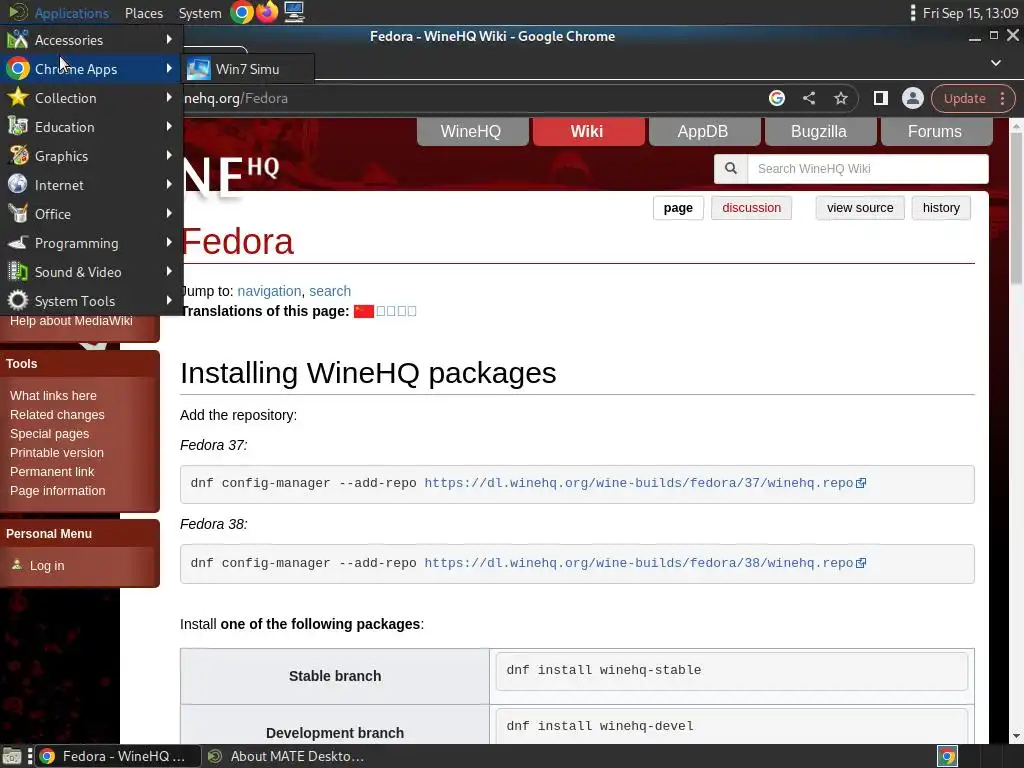Image resolution: width=1024 pixels, height=768 pixels.
Task: Expand Accessories submenu arrow
Action: click(169, 39)
